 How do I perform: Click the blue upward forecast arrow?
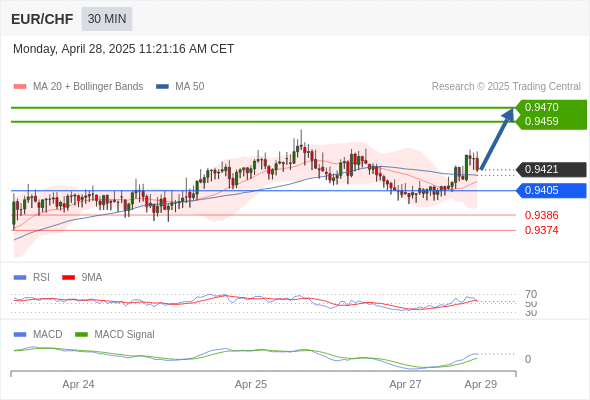[x=497, y=139]
